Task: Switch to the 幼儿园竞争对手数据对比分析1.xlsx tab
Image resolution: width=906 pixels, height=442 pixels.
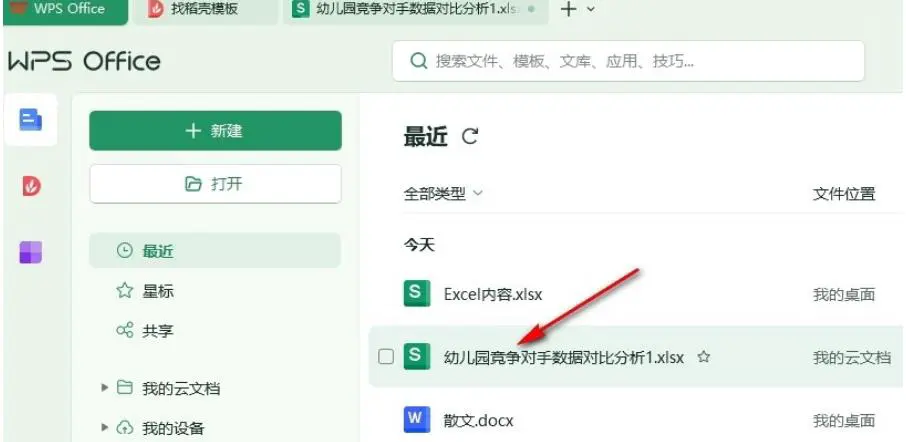Action: [x=415, y=10]
